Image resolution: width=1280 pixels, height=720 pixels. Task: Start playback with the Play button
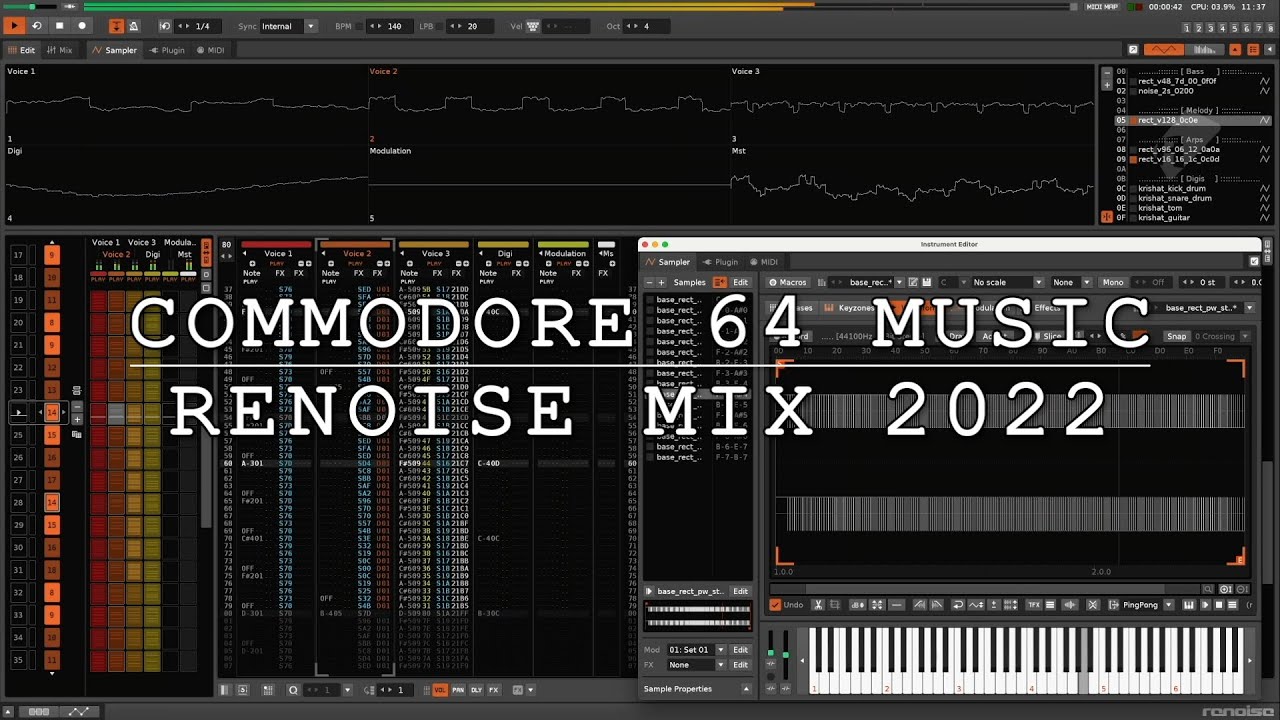click(x=14, y=26)
